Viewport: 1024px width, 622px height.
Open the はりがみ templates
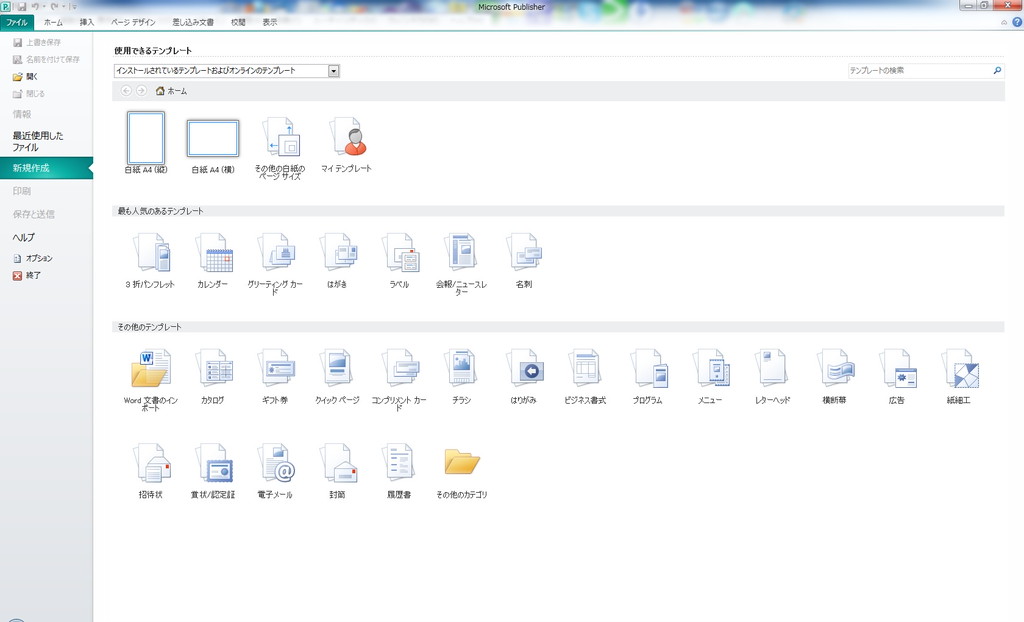coord(524,376)
